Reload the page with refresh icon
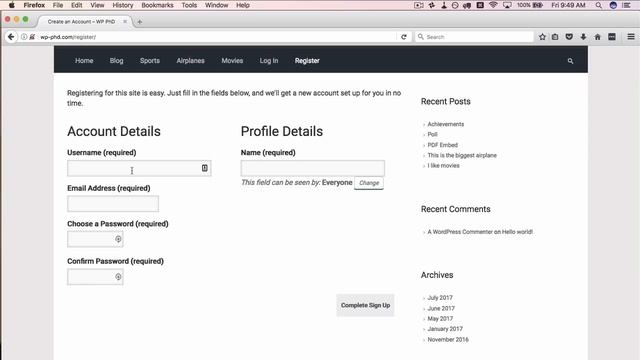 point(404,37)
